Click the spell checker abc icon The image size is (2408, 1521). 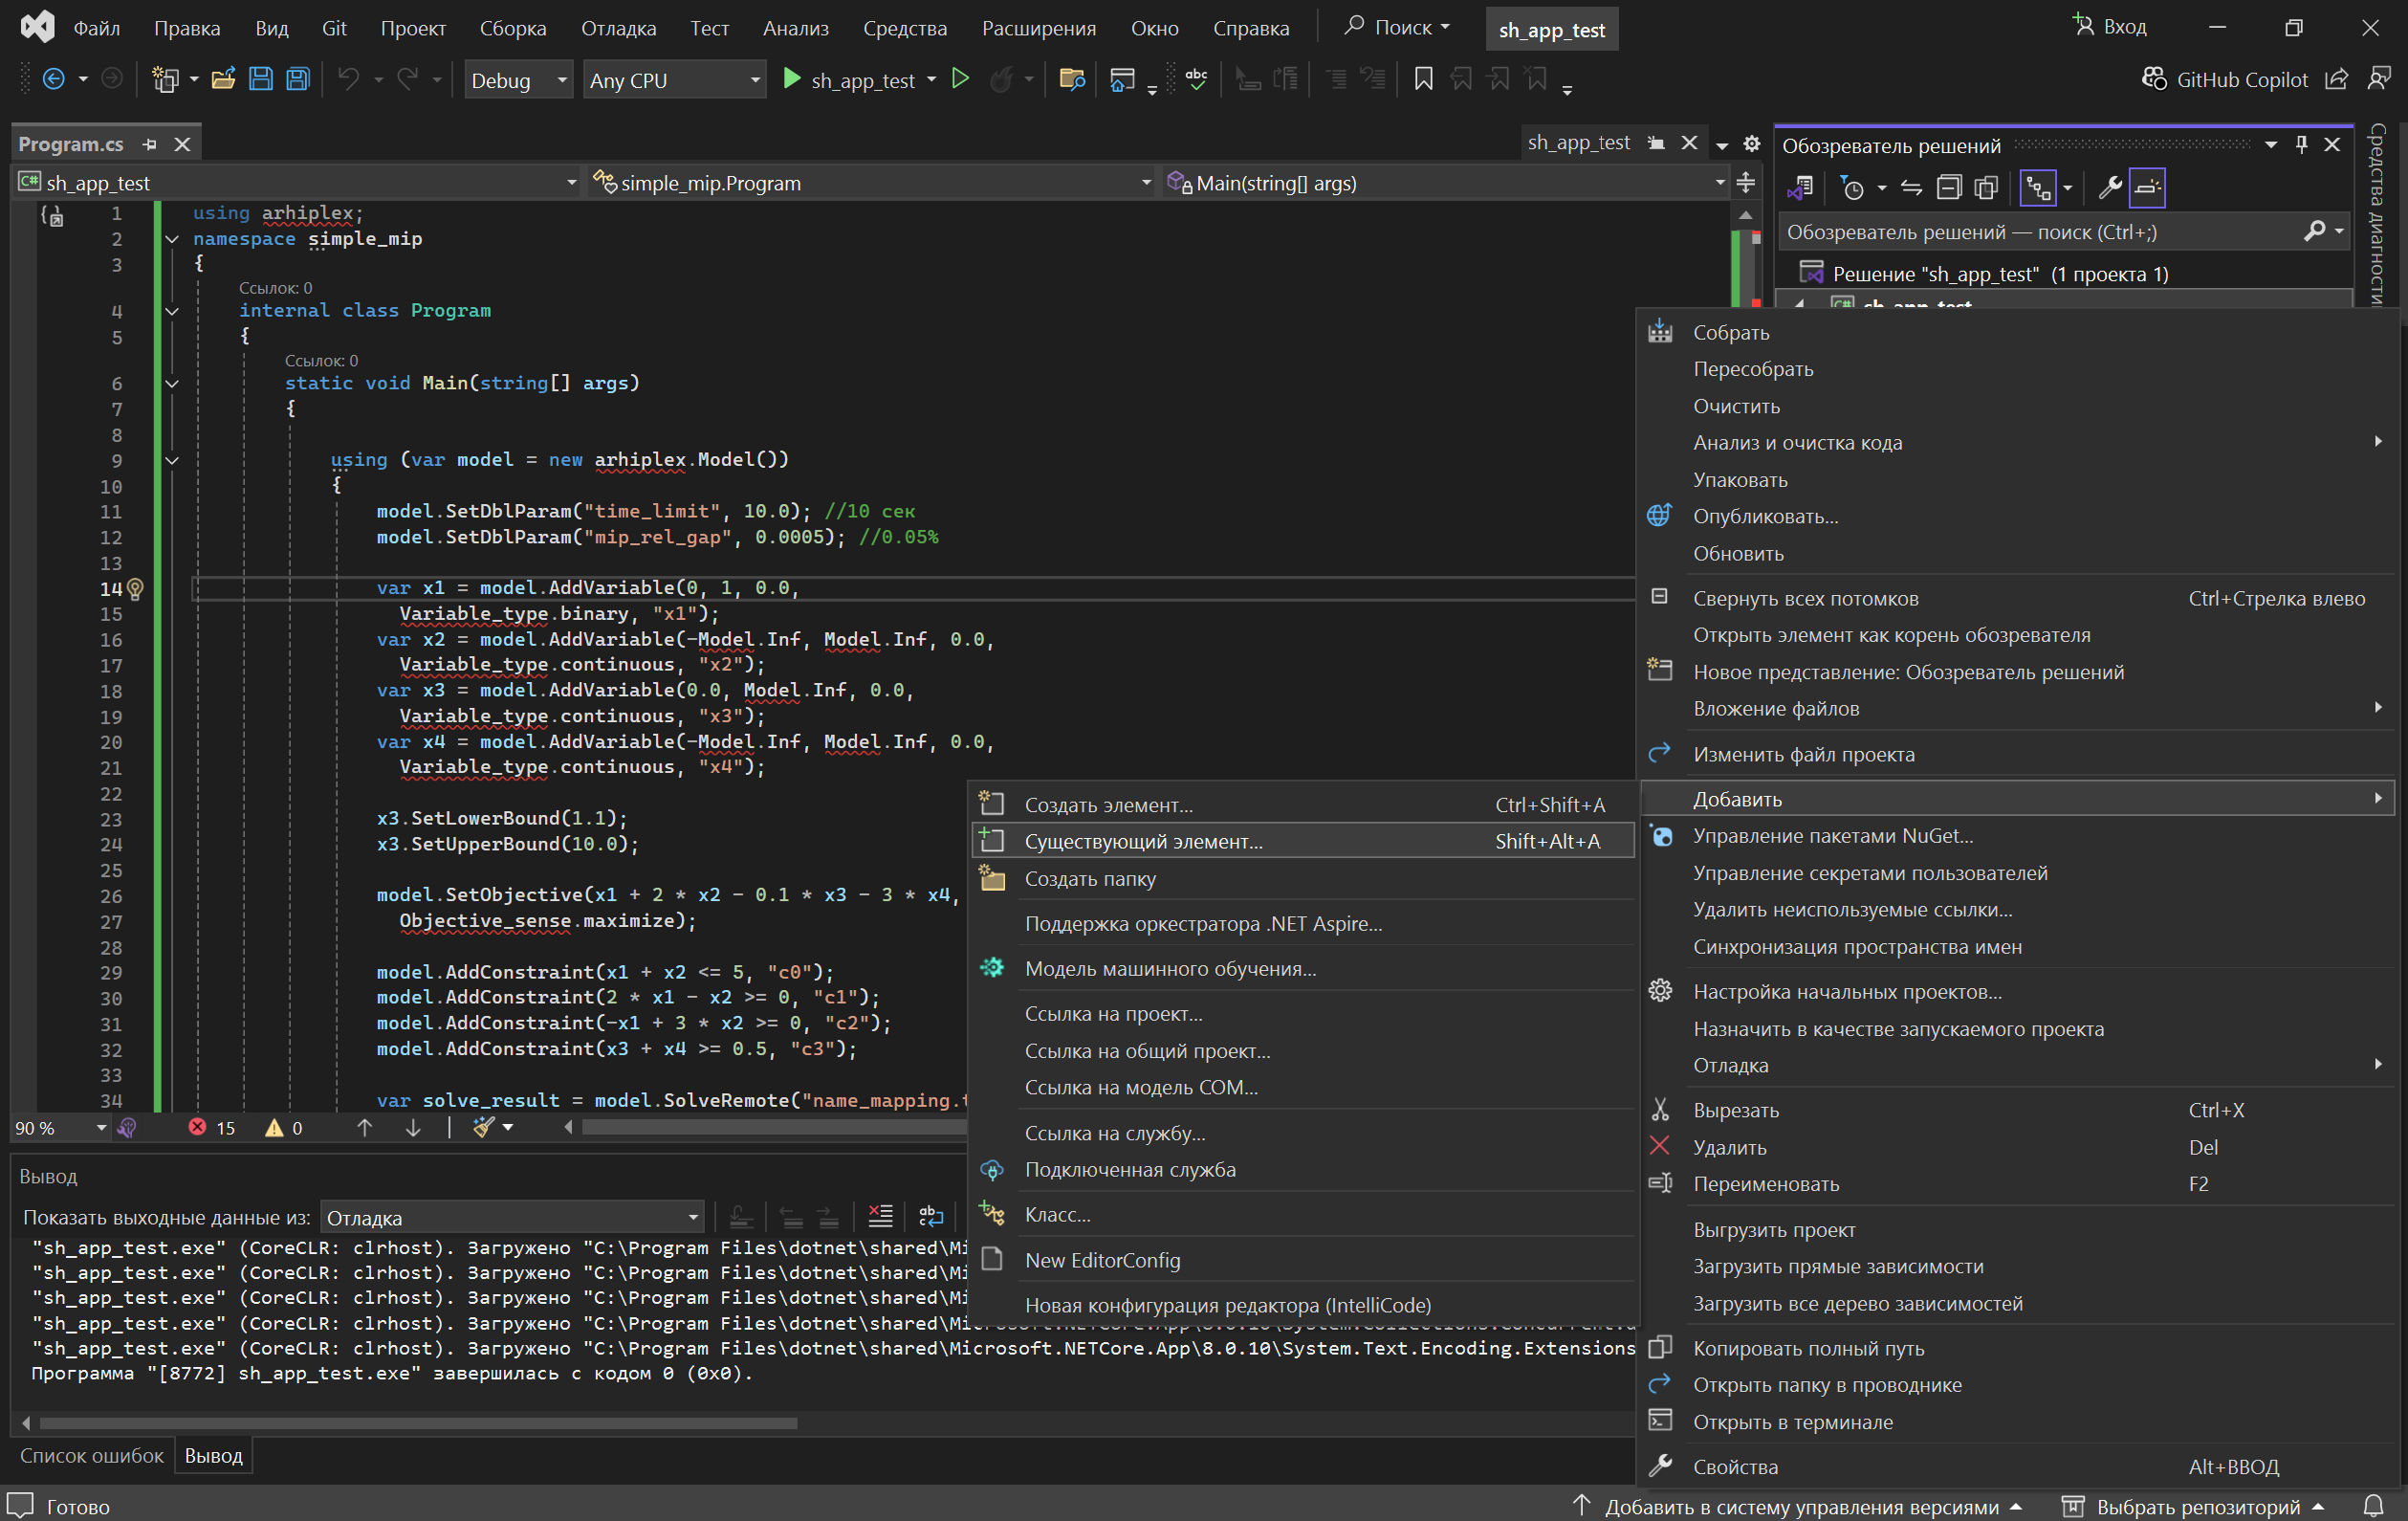(1196, 79)
